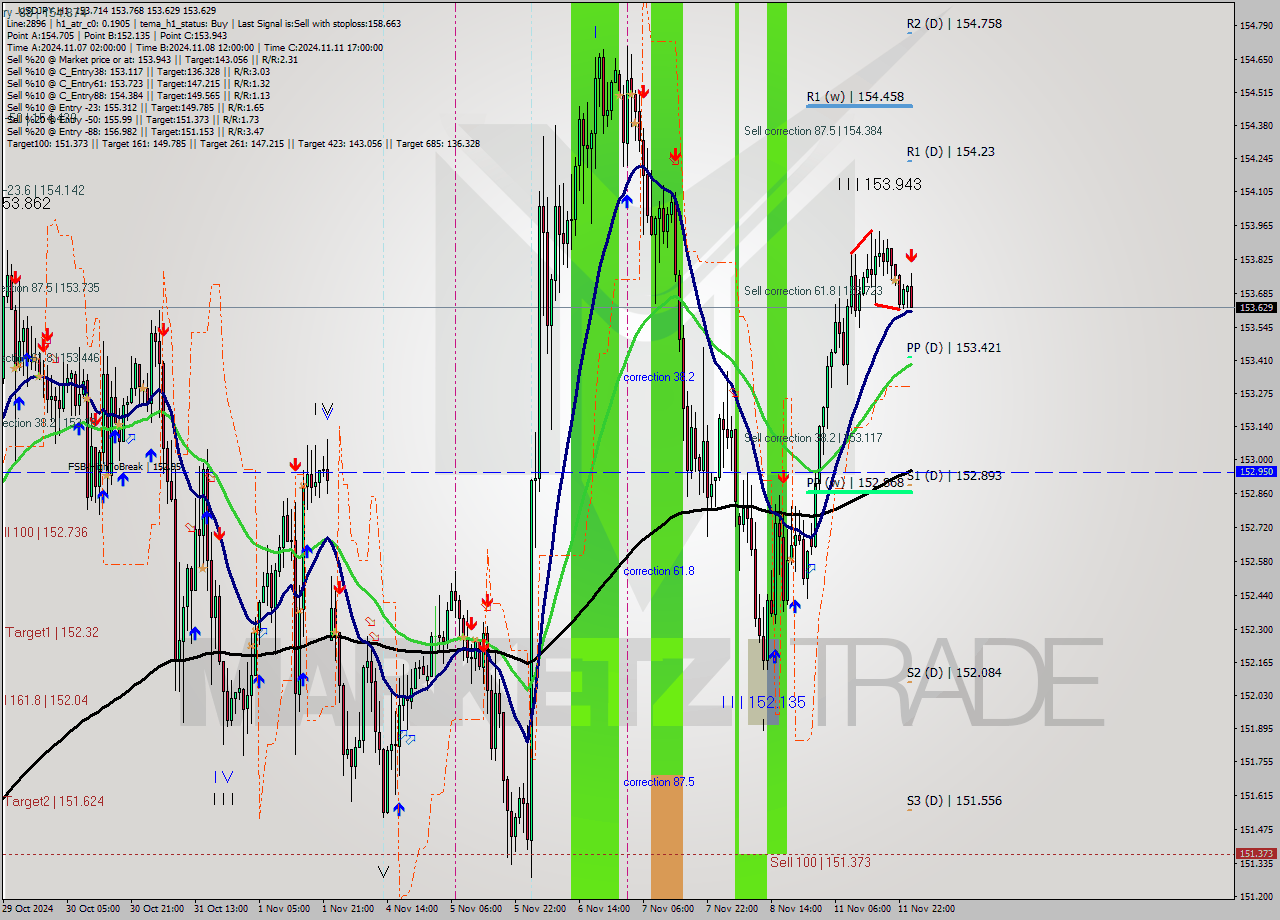Screen dimensions: 1280x920
Task: Select the Sell correction 87.5 | 154.384 label
Action: pyautogui.click(x=813, y=131)
